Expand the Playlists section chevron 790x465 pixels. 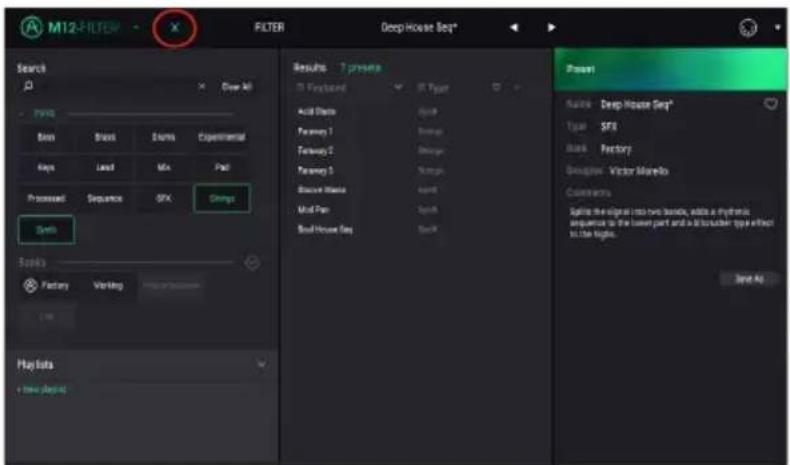click(x=261, y=364)
